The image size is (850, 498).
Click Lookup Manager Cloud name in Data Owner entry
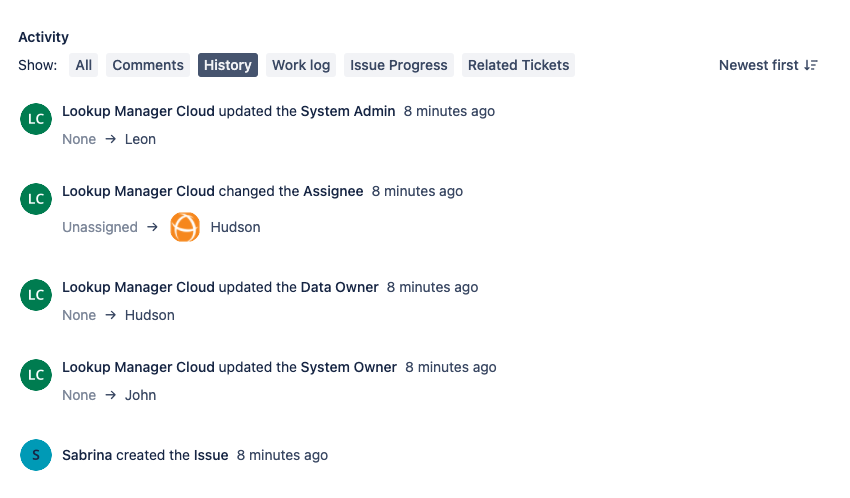tap(138, 287)
